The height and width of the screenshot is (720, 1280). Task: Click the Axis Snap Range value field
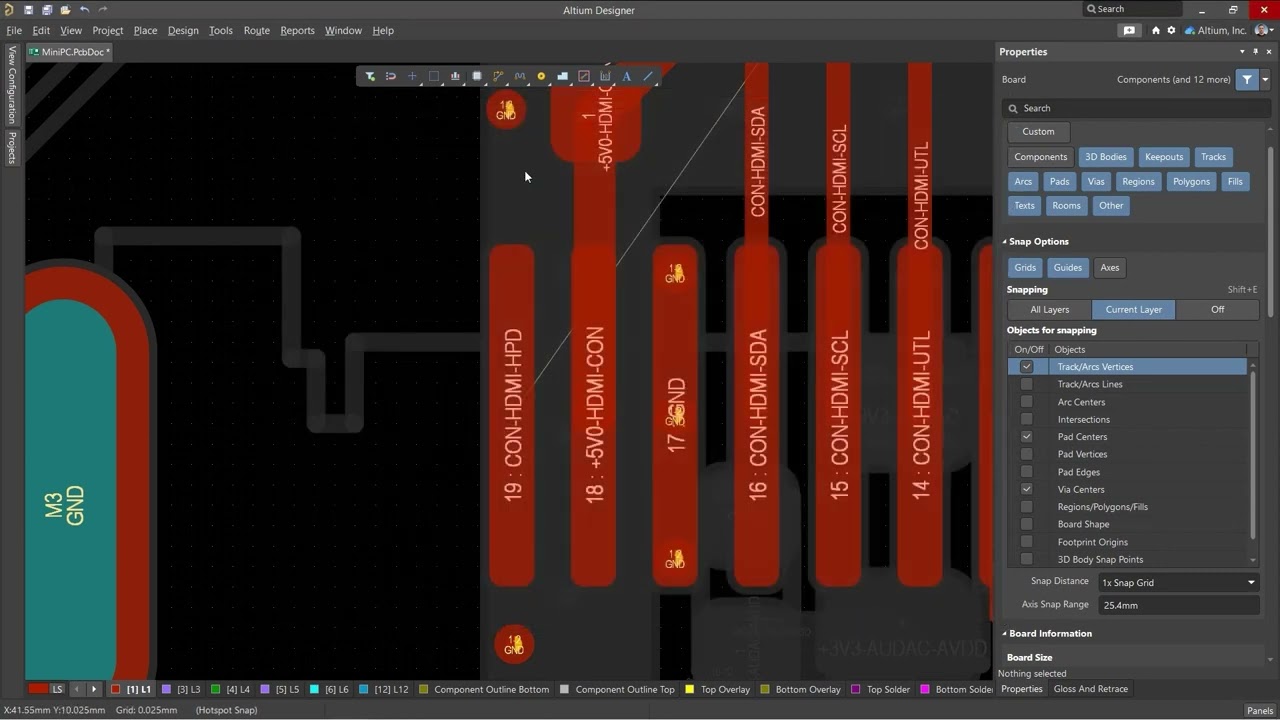point(1178,605)
